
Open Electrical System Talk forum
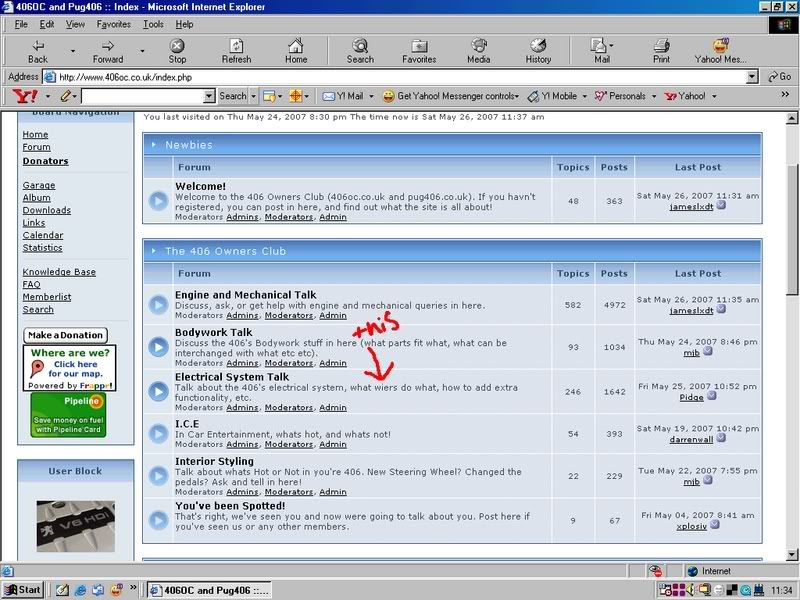[x=232, y=377]
